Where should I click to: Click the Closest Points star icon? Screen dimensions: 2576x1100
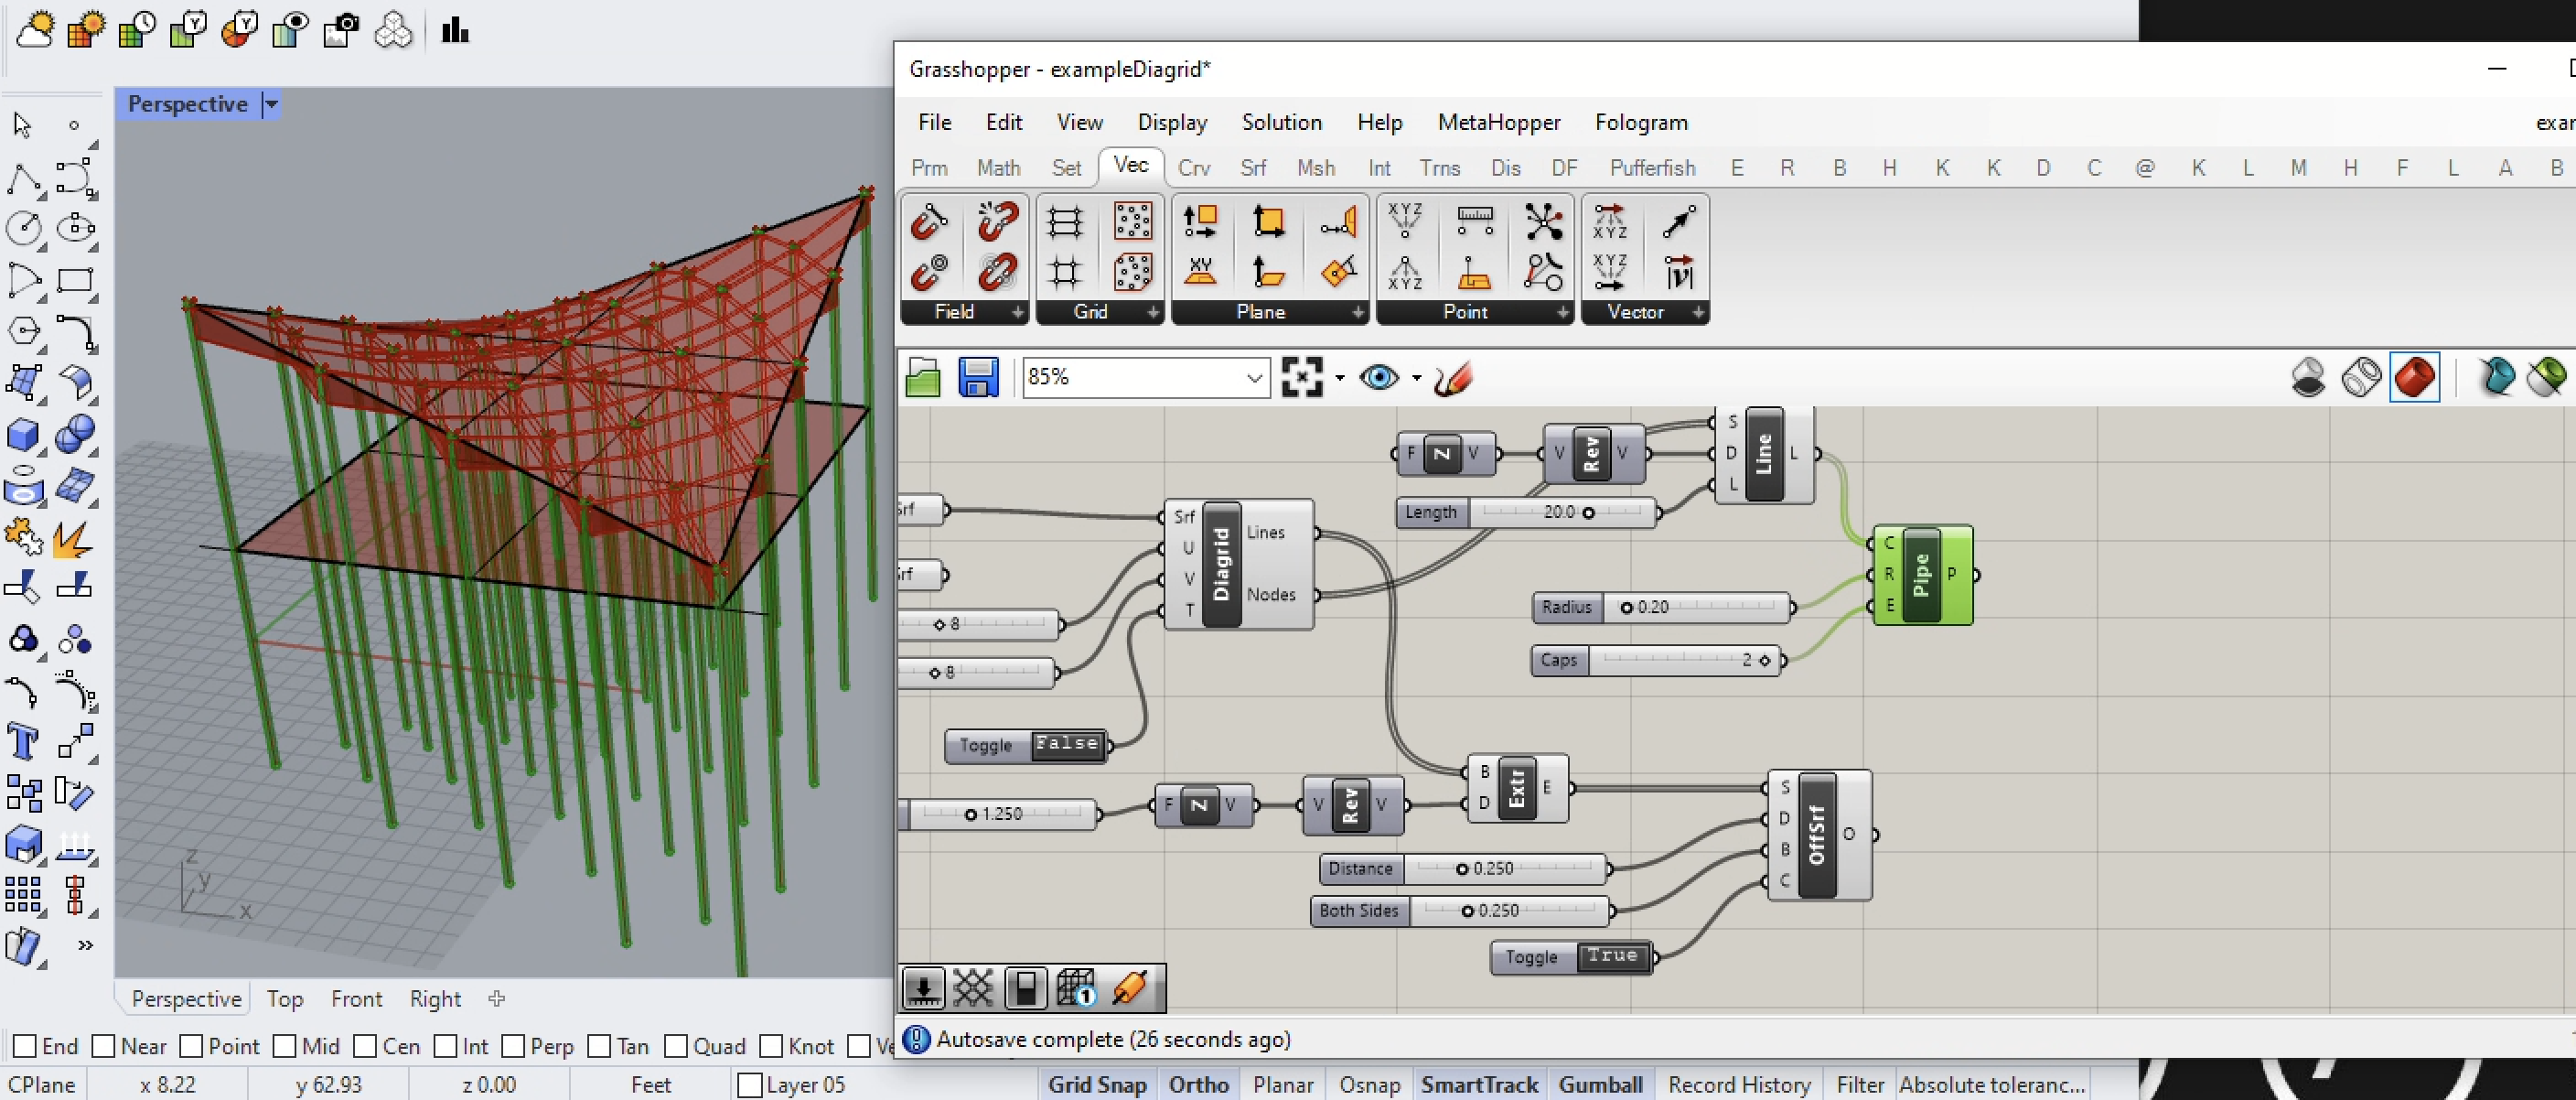pos(1543,221)
